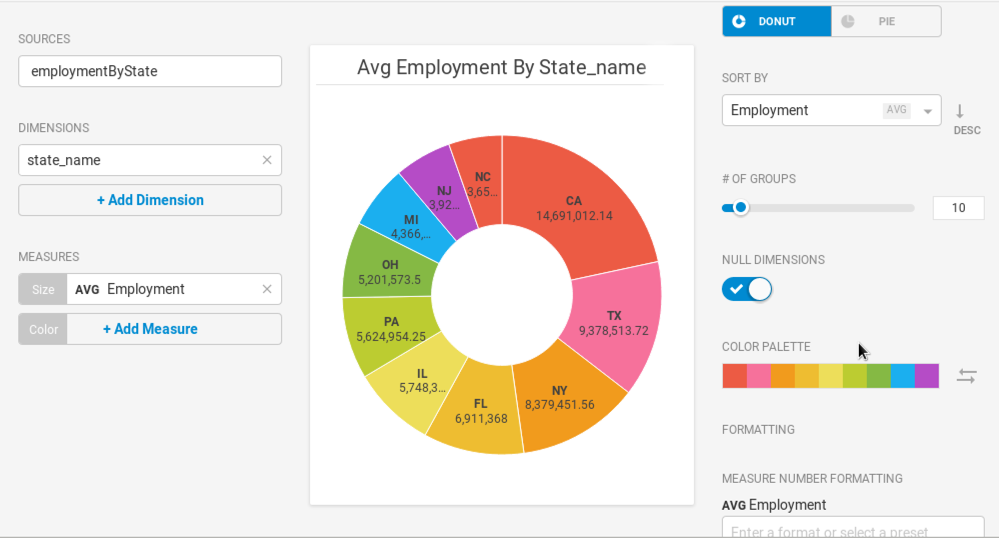The width and height of the screenshot is (999, 538).
Task: Select the red swatch in color palette
Action: click(x=734, y=376)
